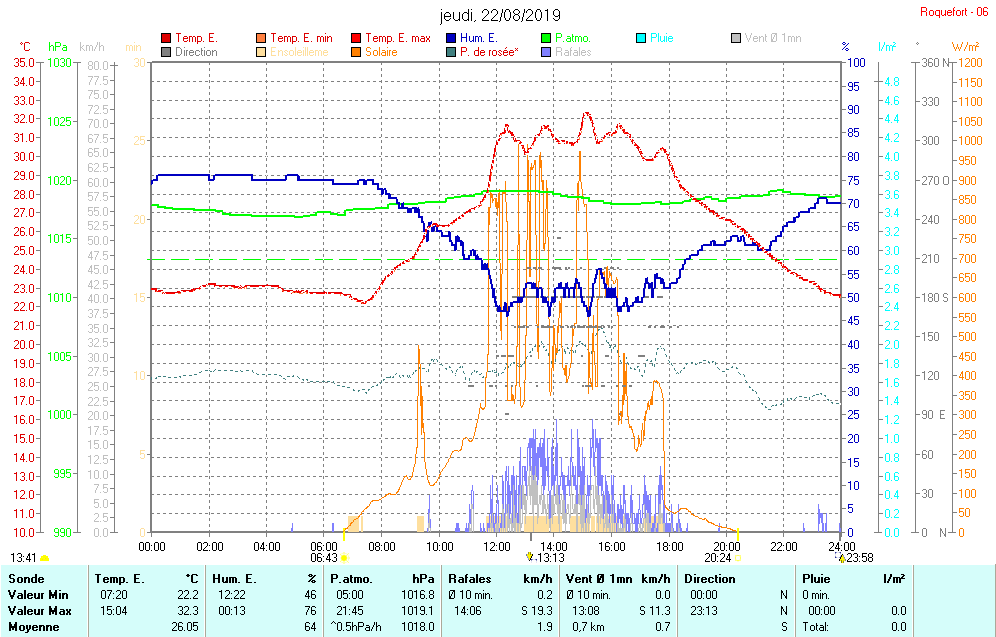The width and height of the screenshot is (996, 637).
Task: Click the 180 S direction axis label
Action: [935, 297]
